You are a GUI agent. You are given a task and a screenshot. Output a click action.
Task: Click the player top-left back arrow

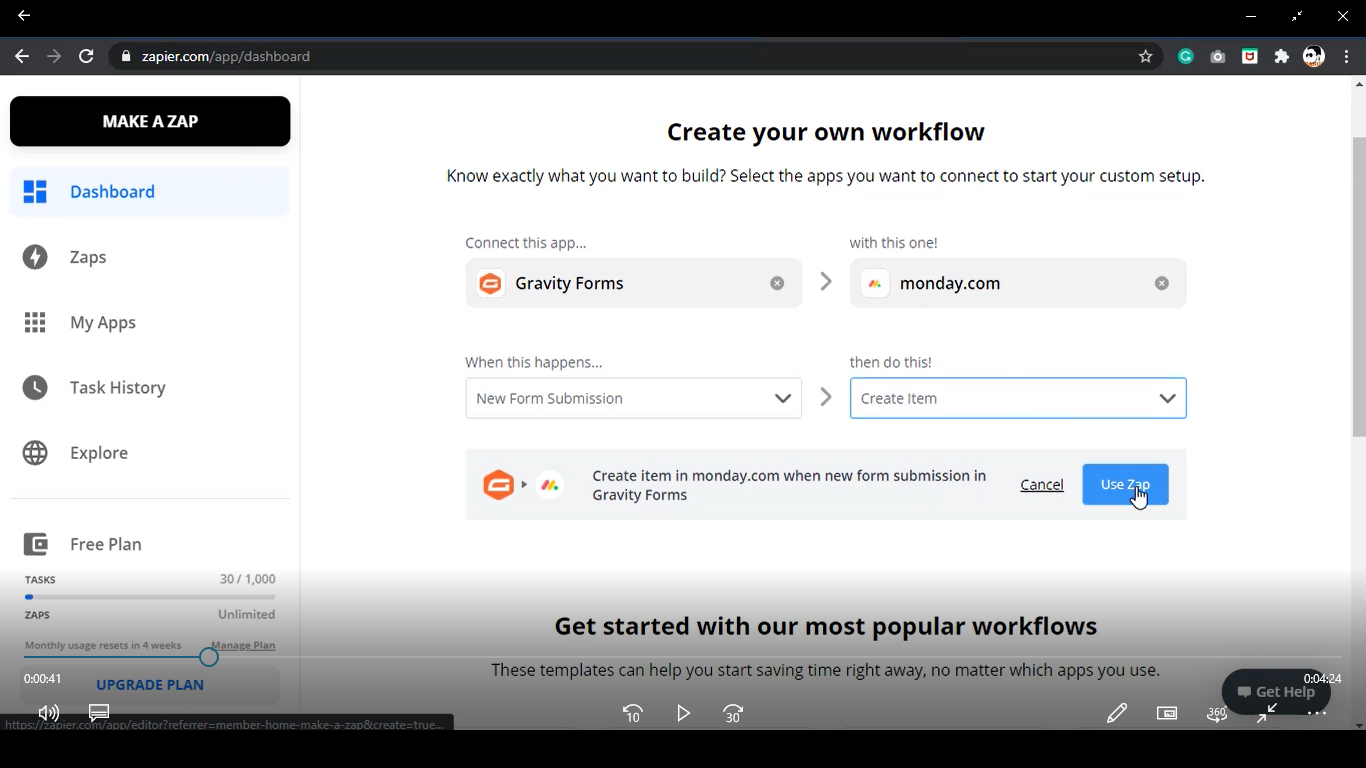24,15
